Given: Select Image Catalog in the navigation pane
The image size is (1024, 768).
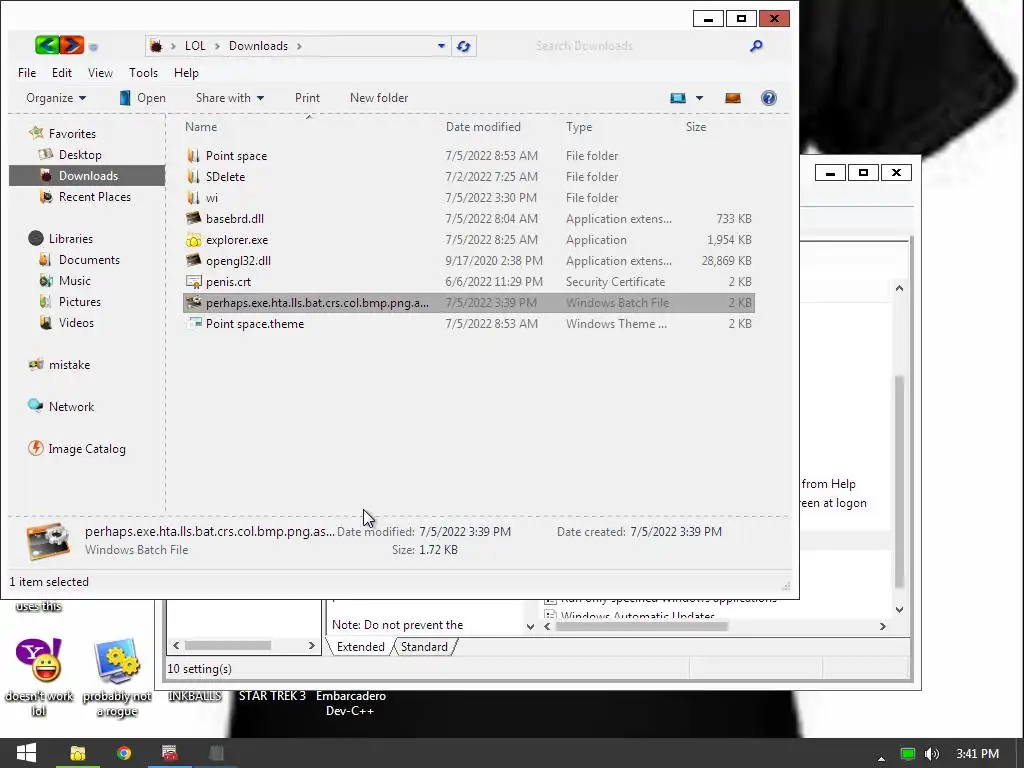Looking at the screenshot, I should click(87, 449).
